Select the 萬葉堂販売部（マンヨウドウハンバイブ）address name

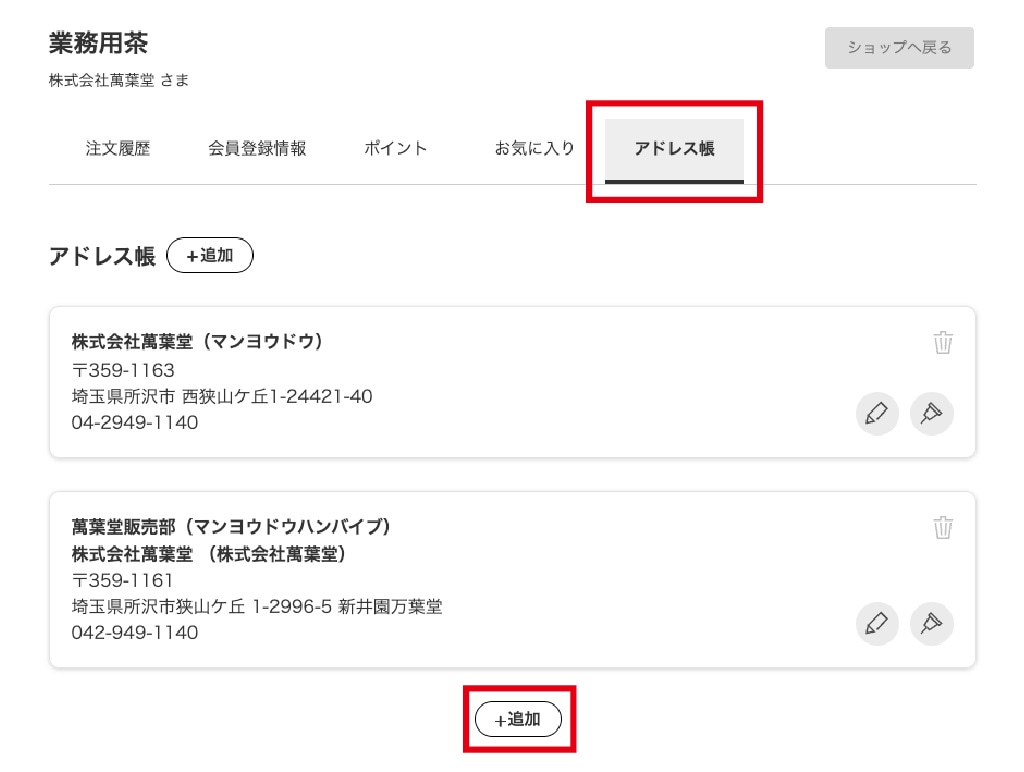tap(231, 526)
